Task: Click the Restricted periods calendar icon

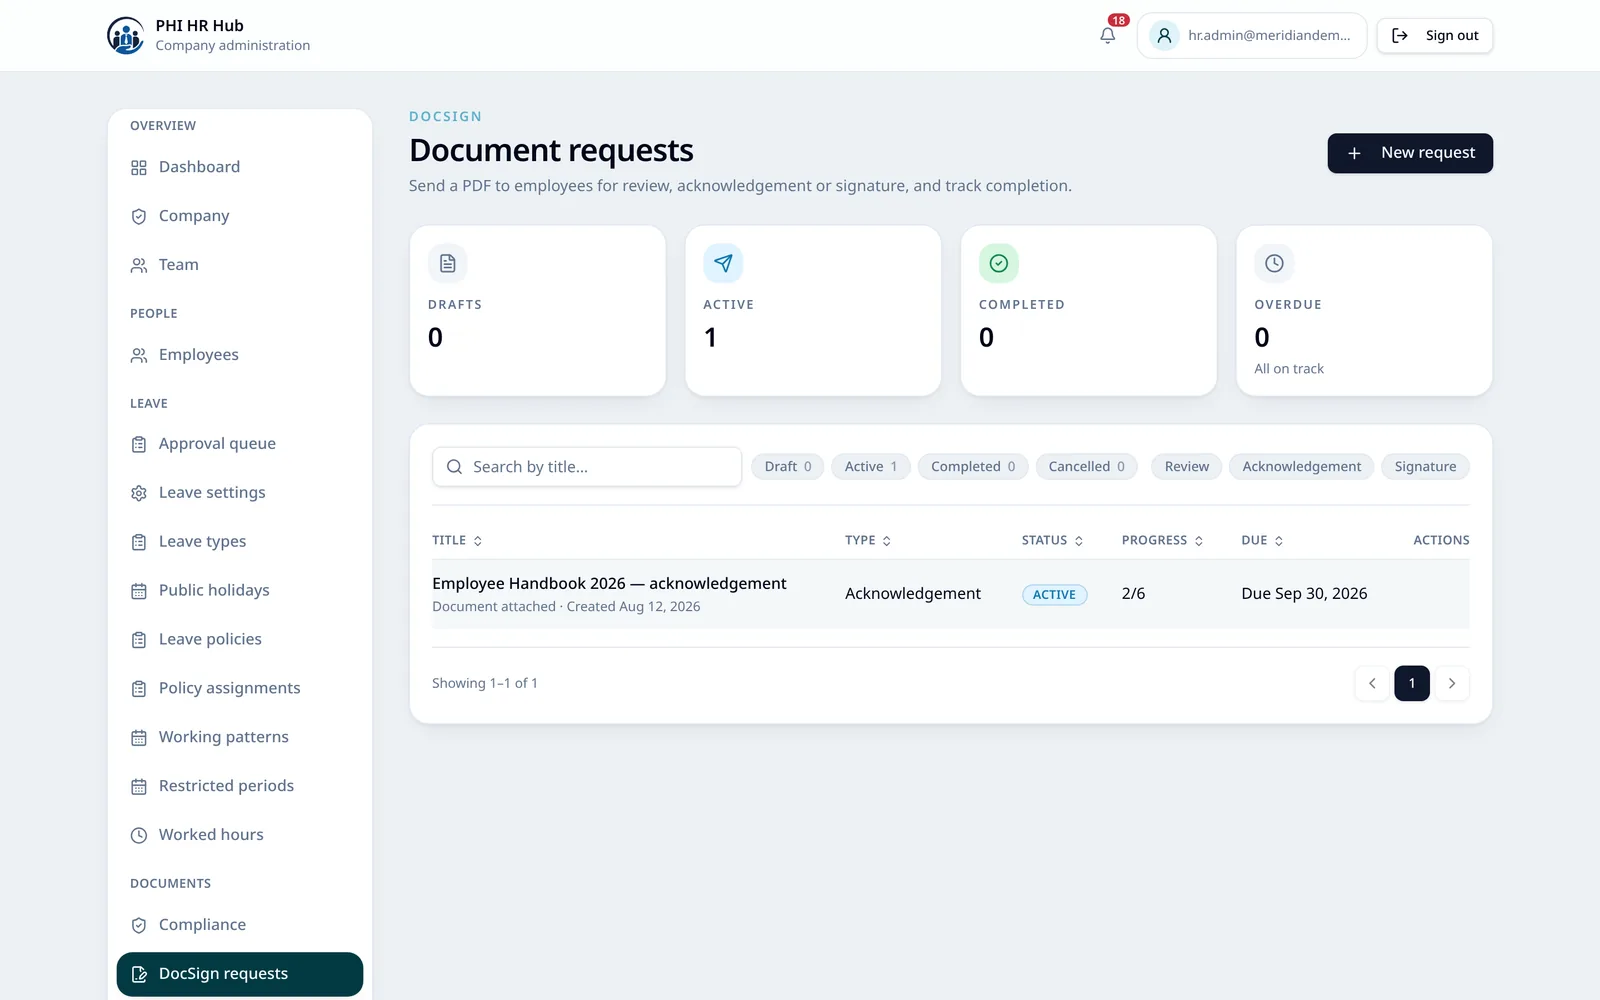Action: pyautogui.click(x=139, y=786)
